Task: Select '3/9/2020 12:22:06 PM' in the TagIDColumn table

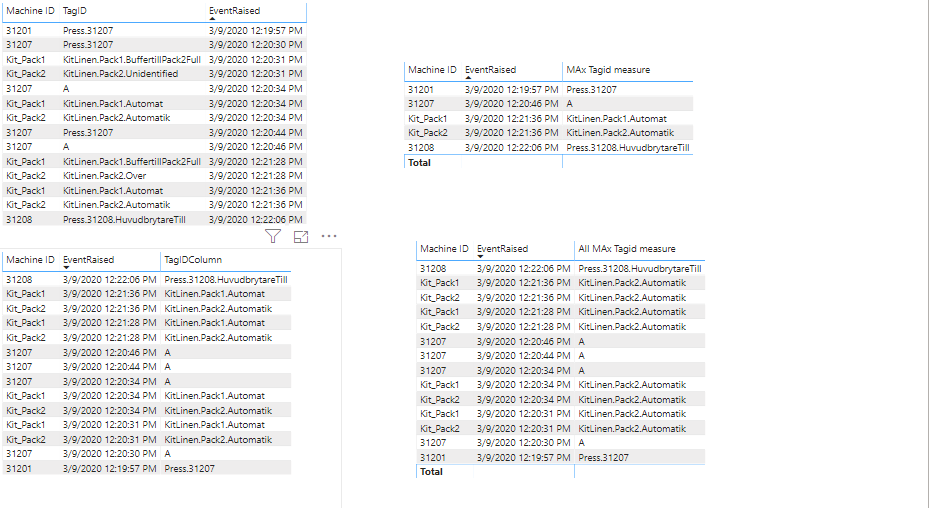Action: (x=110, y=279)
